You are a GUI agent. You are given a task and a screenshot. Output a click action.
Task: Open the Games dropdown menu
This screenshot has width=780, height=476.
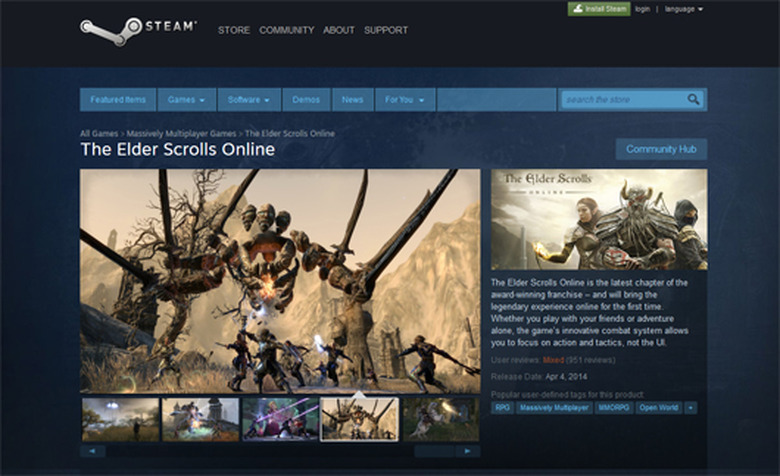click(x=186, y=100)
